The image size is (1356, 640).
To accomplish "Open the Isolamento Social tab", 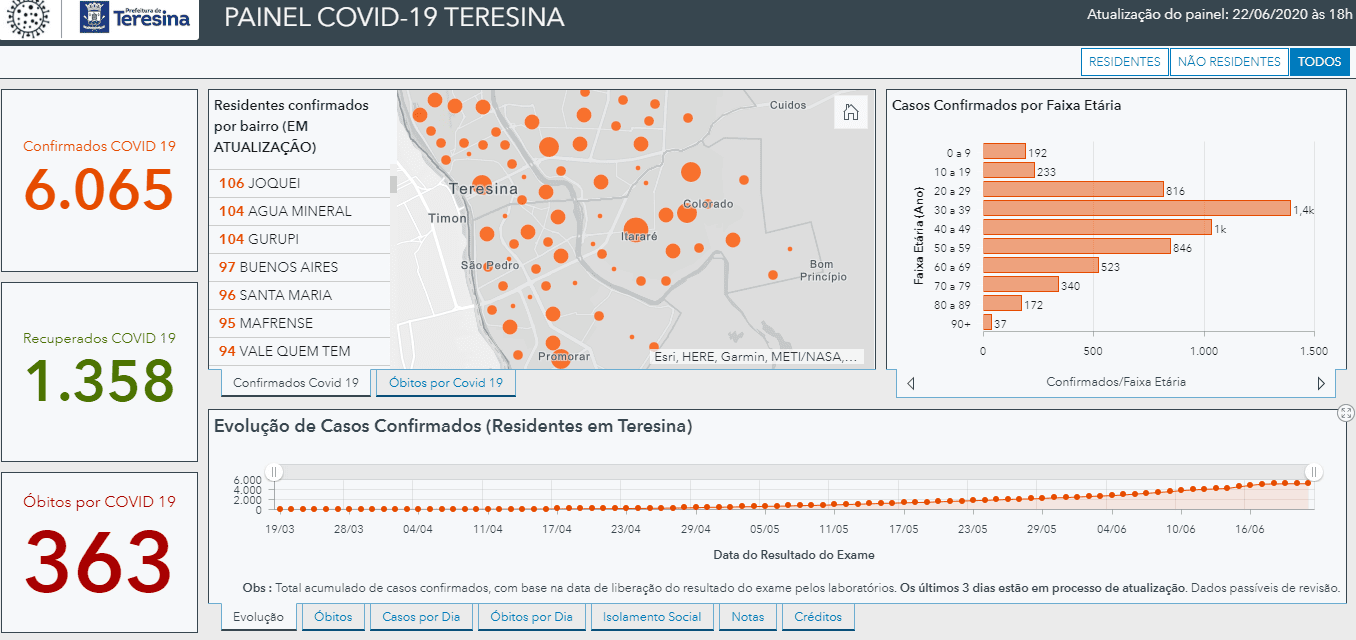I will pos(651,617).
